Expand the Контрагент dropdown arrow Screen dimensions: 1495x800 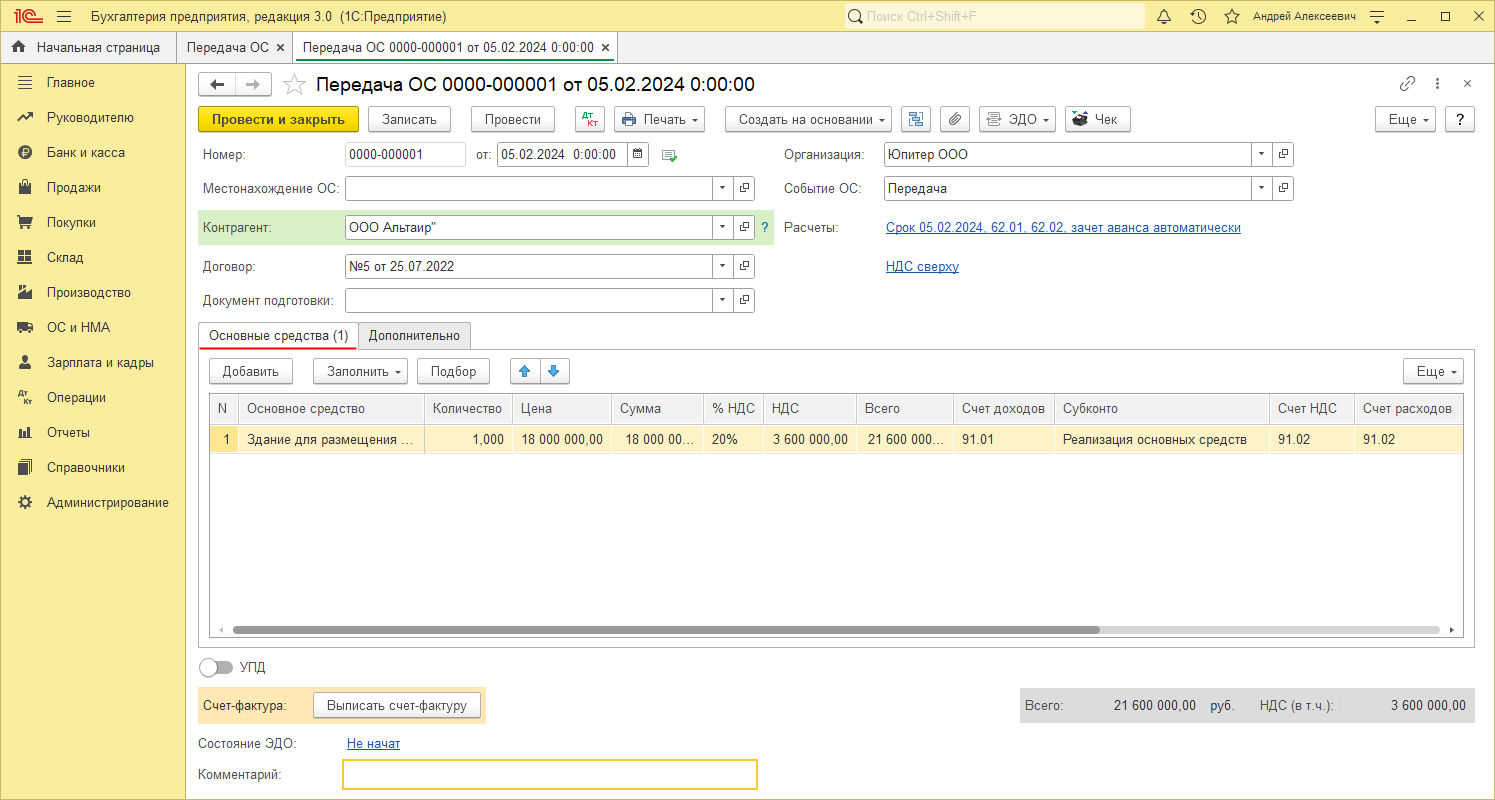[723, 228]
